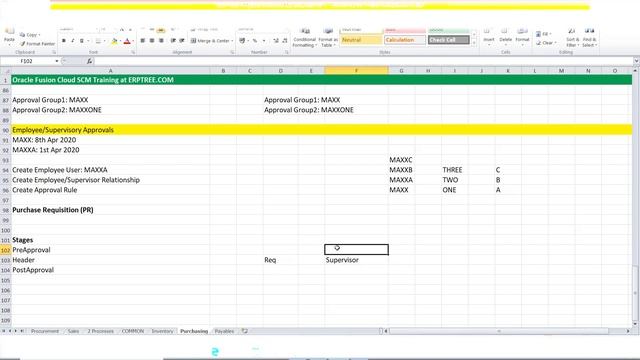Toggle Italic formatting
This screenshot has height=360, width=640.
coord(73,41)
